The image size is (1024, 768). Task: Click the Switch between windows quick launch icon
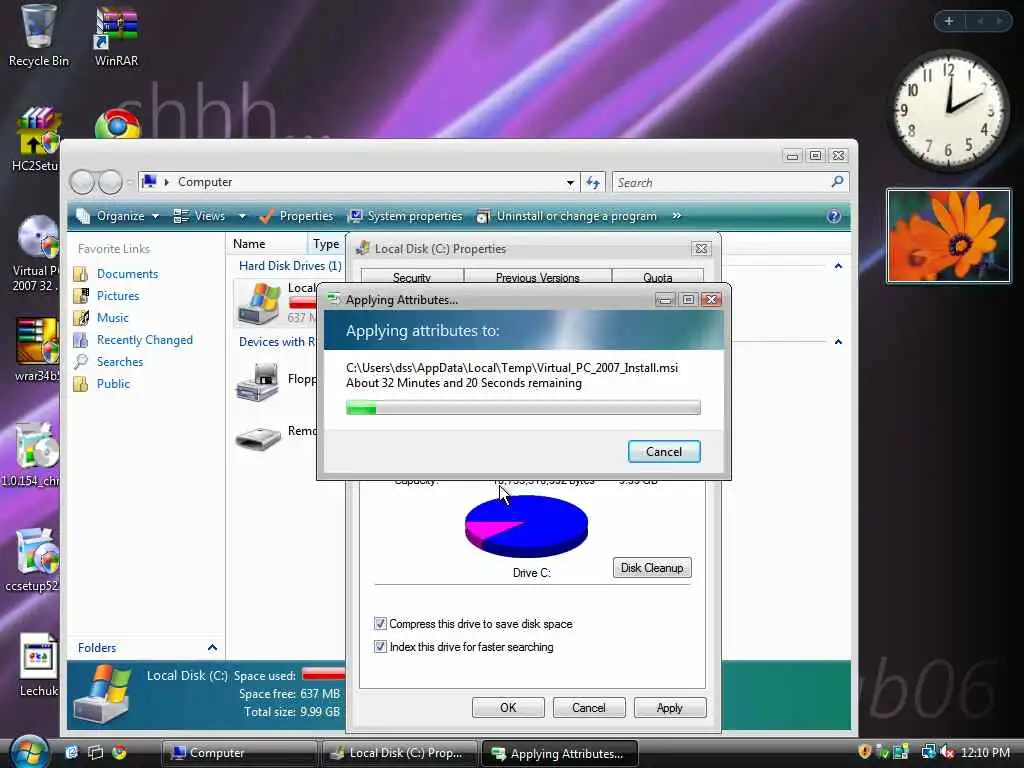95,752
